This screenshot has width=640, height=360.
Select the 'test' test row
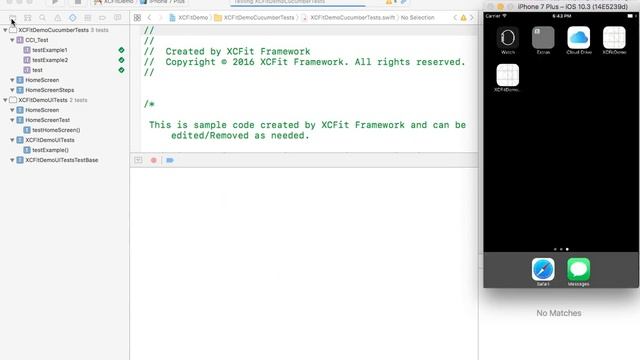point(37,70)
